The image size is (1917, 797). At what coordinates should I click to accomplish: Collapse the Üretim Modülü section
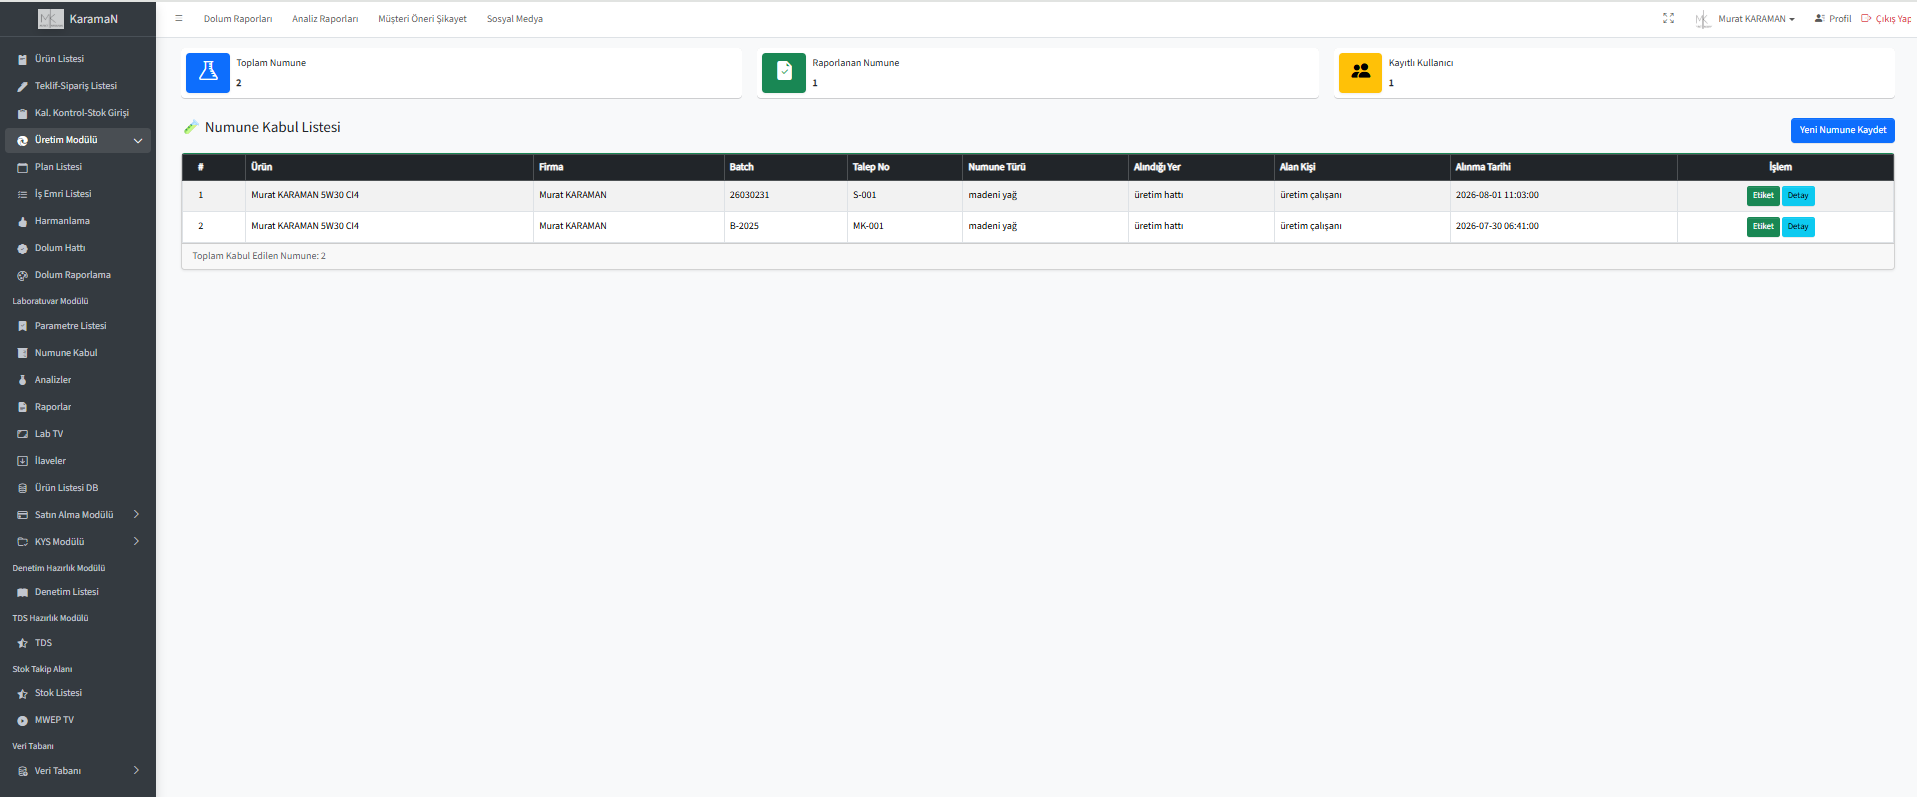78,140
